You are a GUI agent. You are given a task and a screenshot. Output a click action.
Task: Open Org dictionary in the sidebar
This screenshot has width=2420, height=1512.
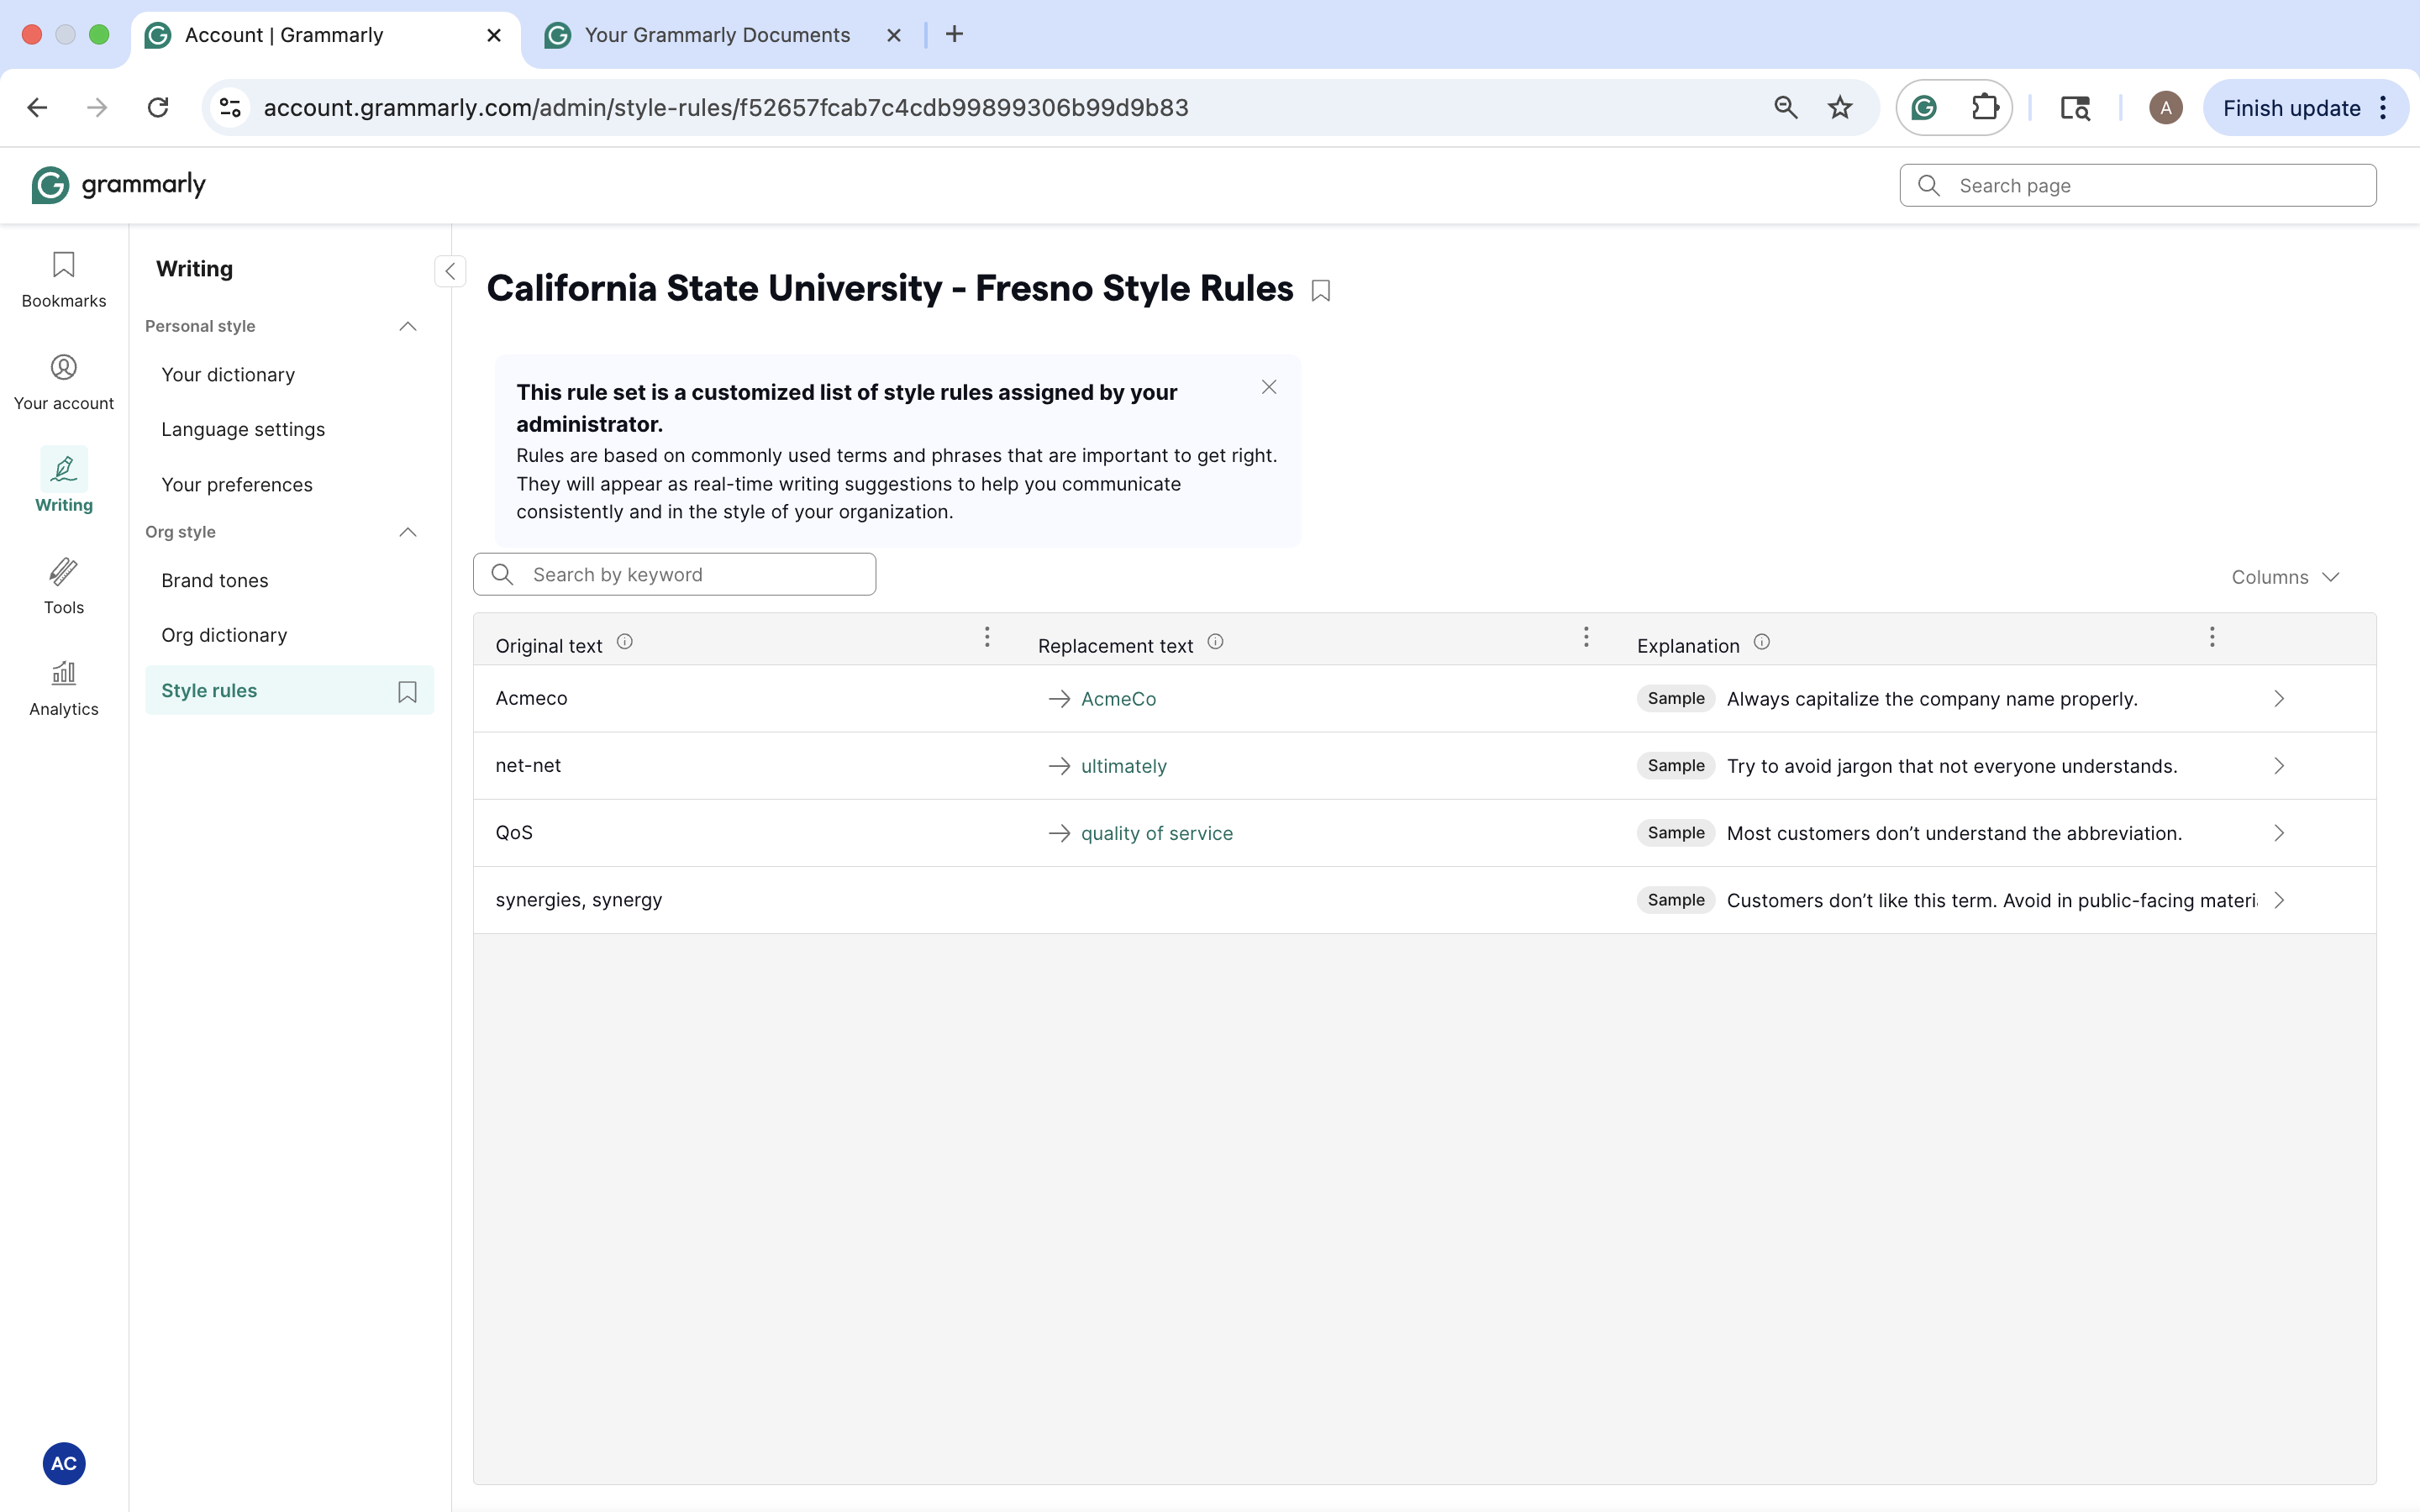(x=224, y=635)
